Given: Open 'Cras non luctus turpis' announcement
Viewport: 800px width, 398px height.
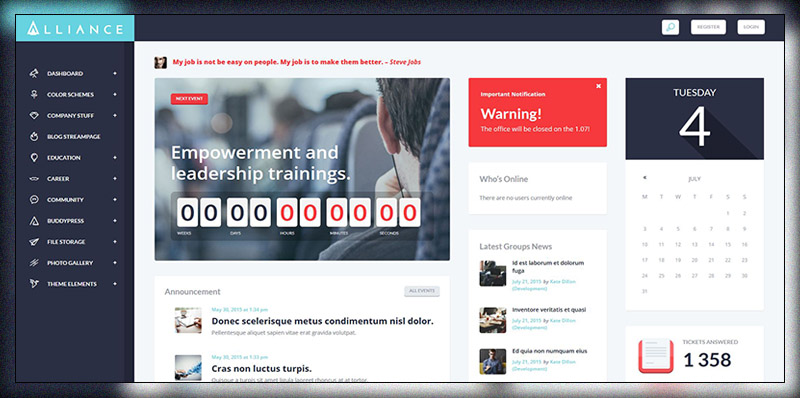Looking at the screenshot, I should [262, 368].
